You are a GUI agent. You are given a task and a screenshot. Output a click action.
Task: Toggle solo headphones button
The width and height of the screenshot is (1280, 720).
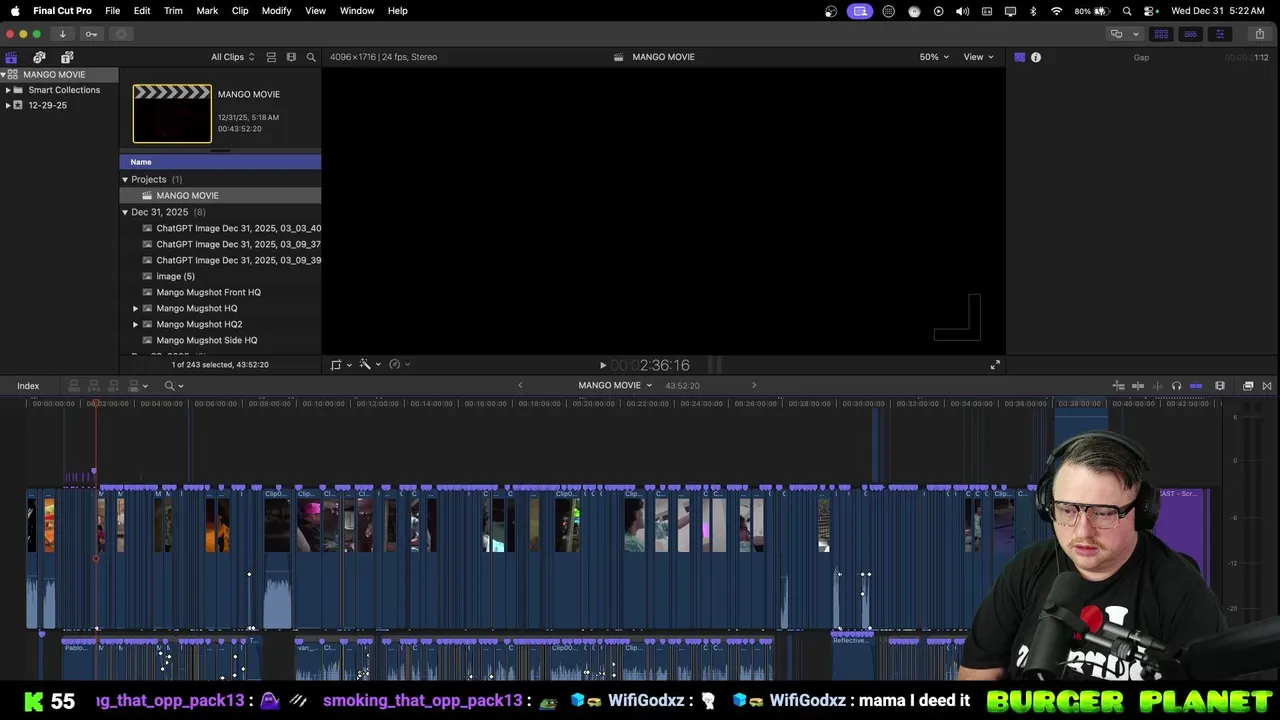1176,386
